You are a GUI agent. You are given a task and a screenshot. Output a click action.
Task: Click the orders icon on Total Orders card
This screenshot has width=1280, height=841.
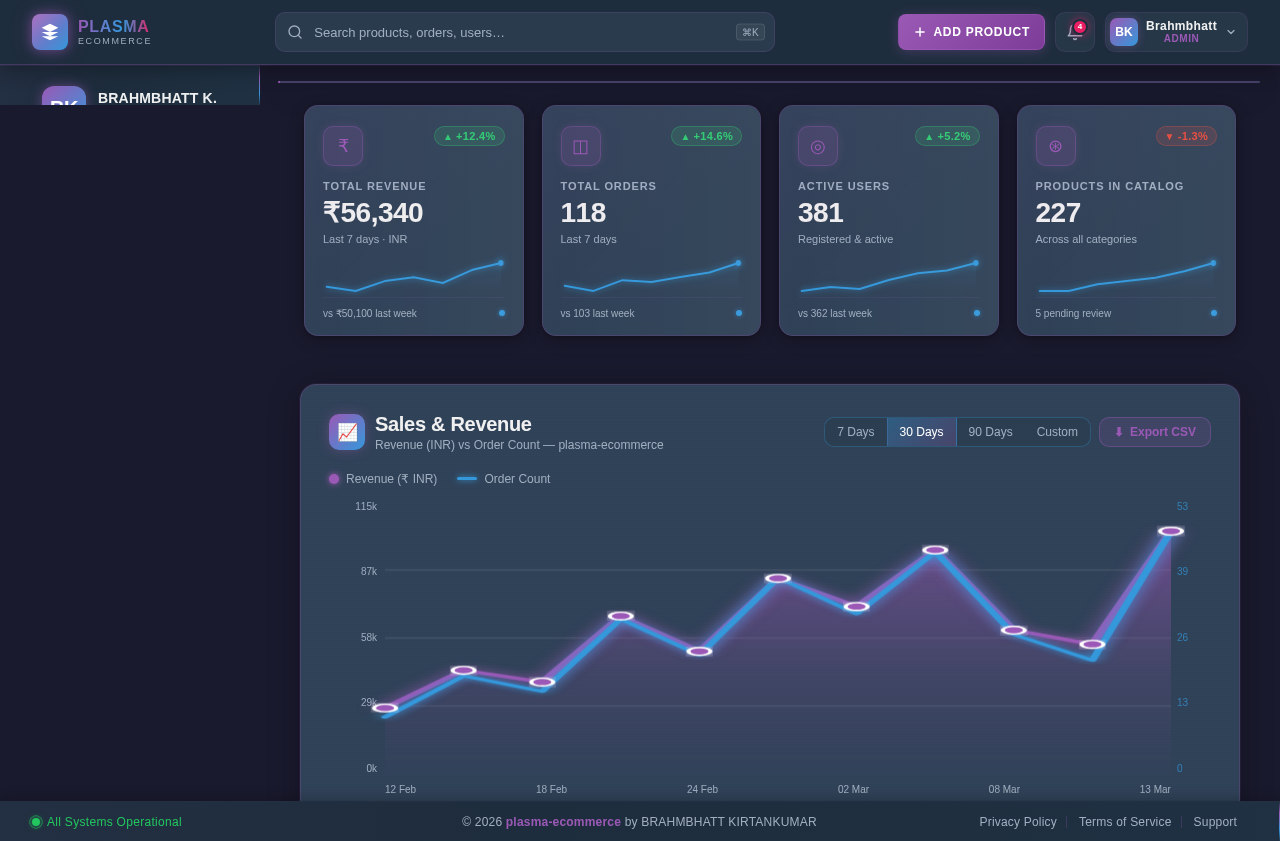(580, 145)
